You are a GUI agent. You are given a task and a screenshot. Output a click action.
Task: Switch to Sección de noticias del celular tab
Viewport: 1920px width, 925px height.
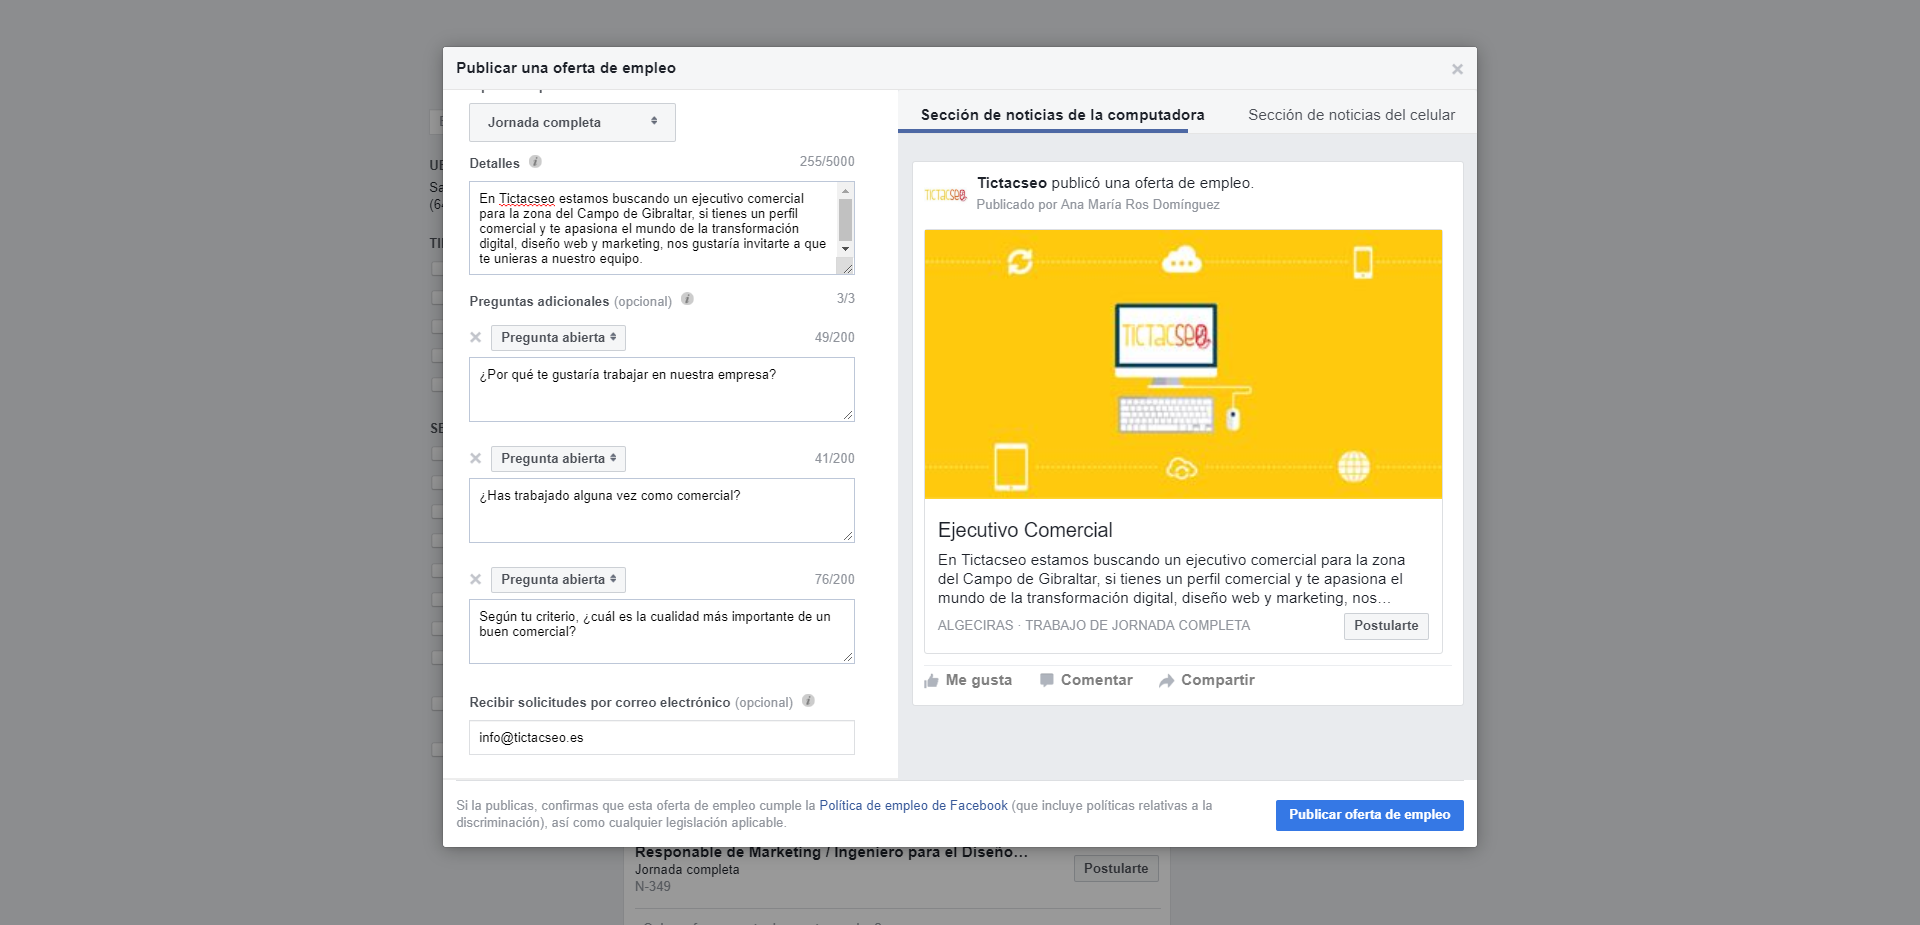pyautogui.click(x=1351, y=115)
